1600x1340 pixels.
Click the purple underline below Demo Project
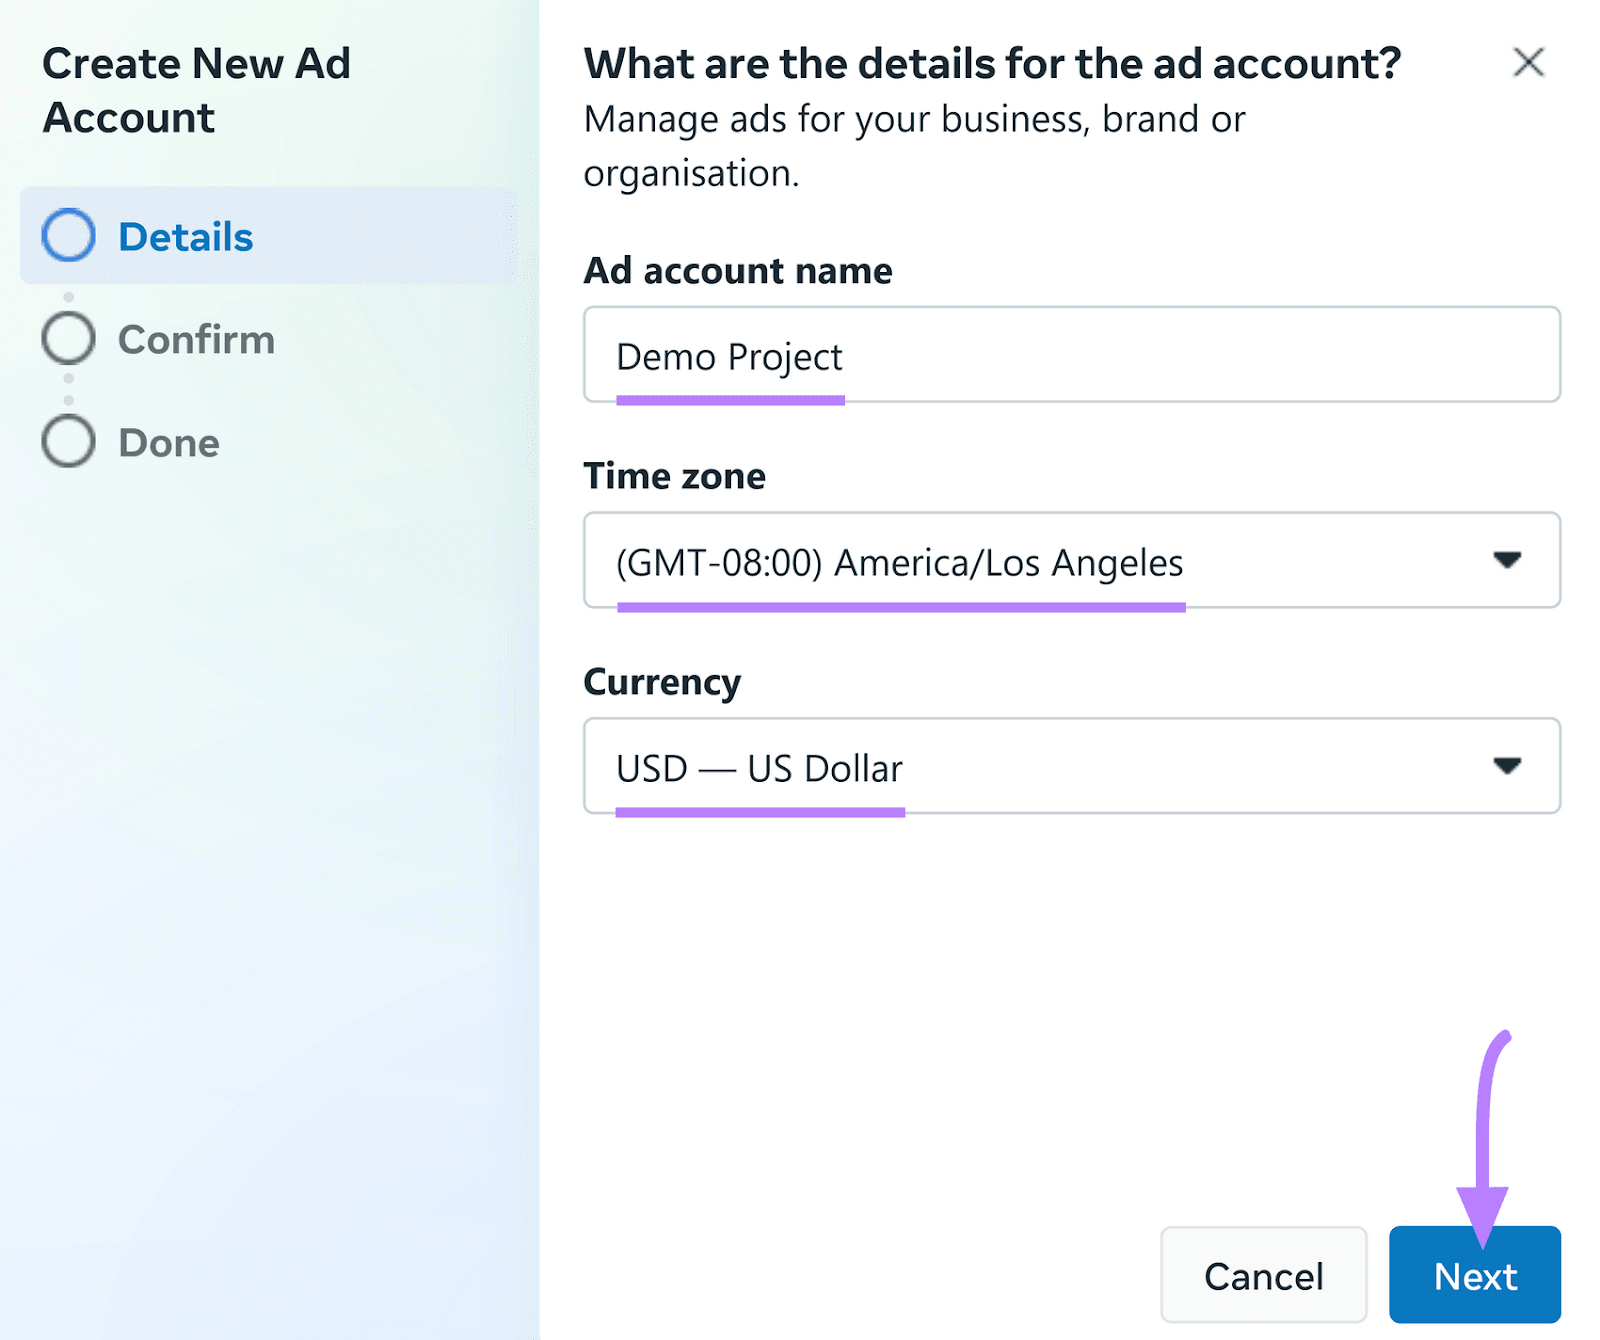point(731,400)
